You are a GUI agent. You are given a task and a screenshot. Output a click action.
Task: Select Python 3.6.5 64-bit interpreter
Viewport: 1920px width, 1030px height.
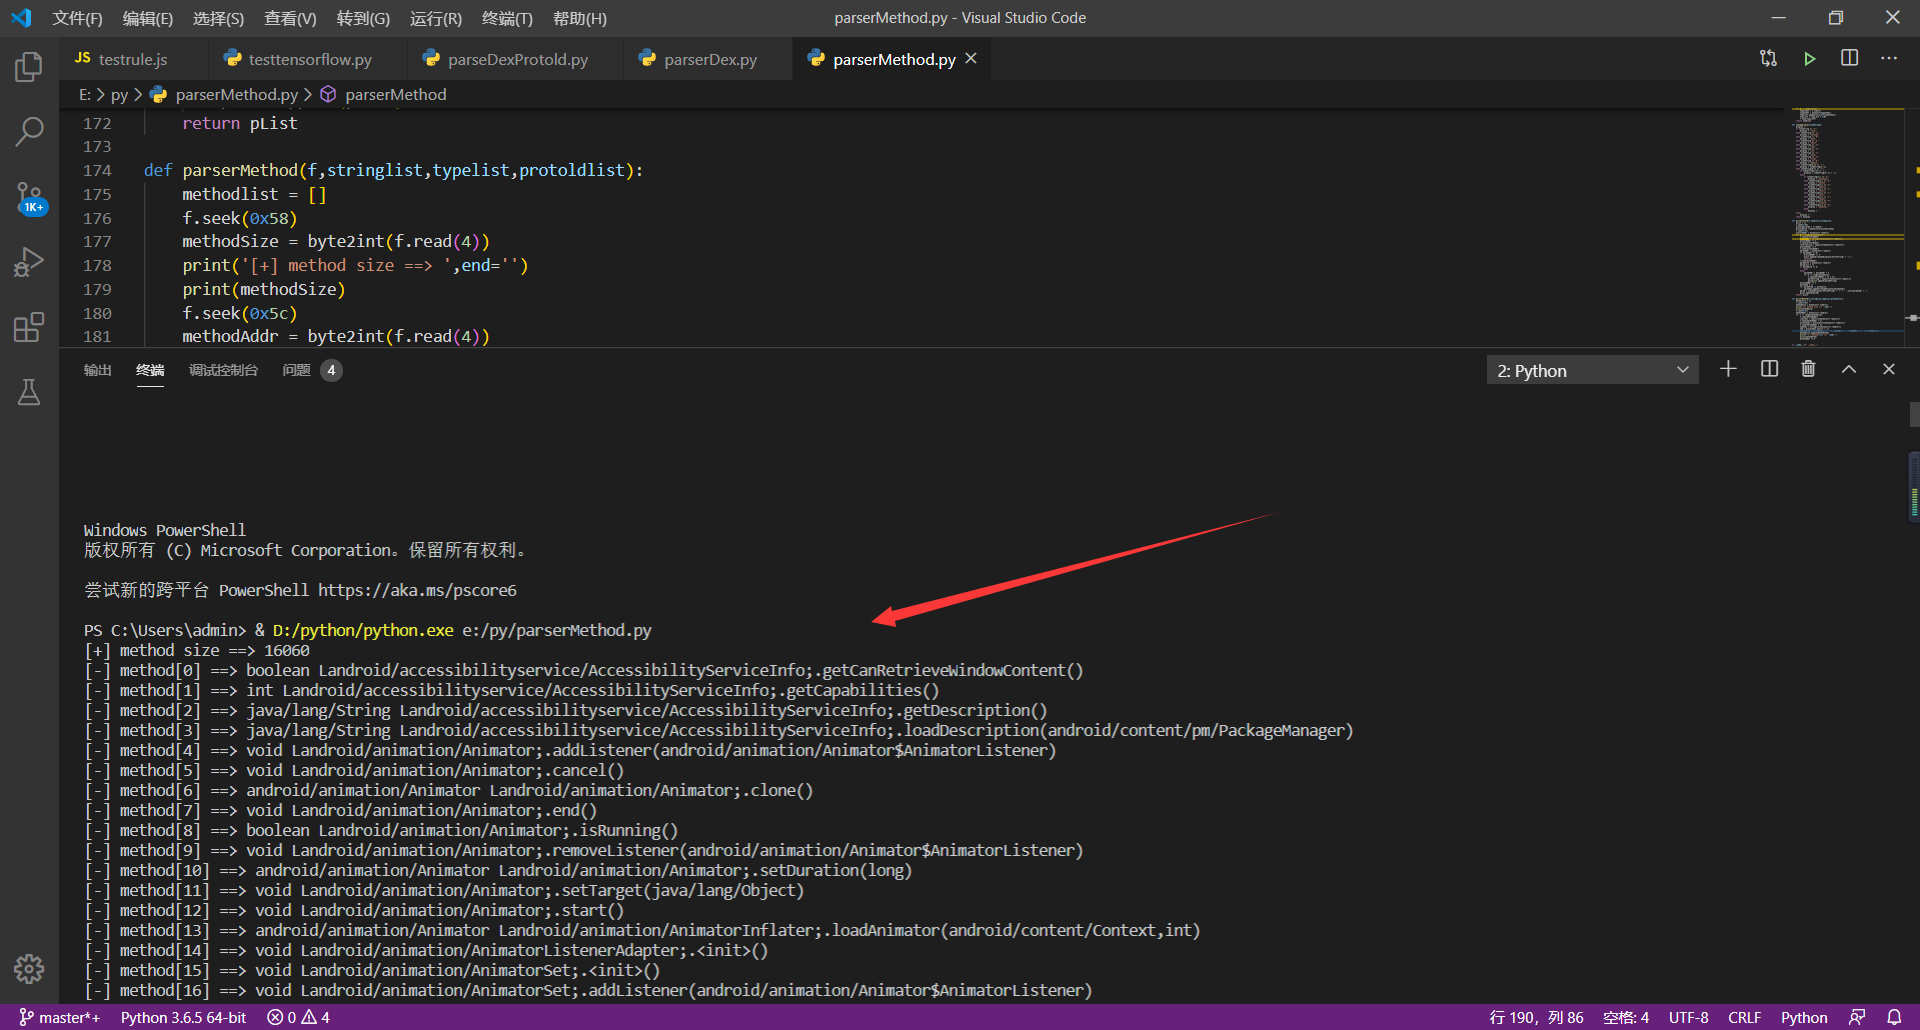184,1017
